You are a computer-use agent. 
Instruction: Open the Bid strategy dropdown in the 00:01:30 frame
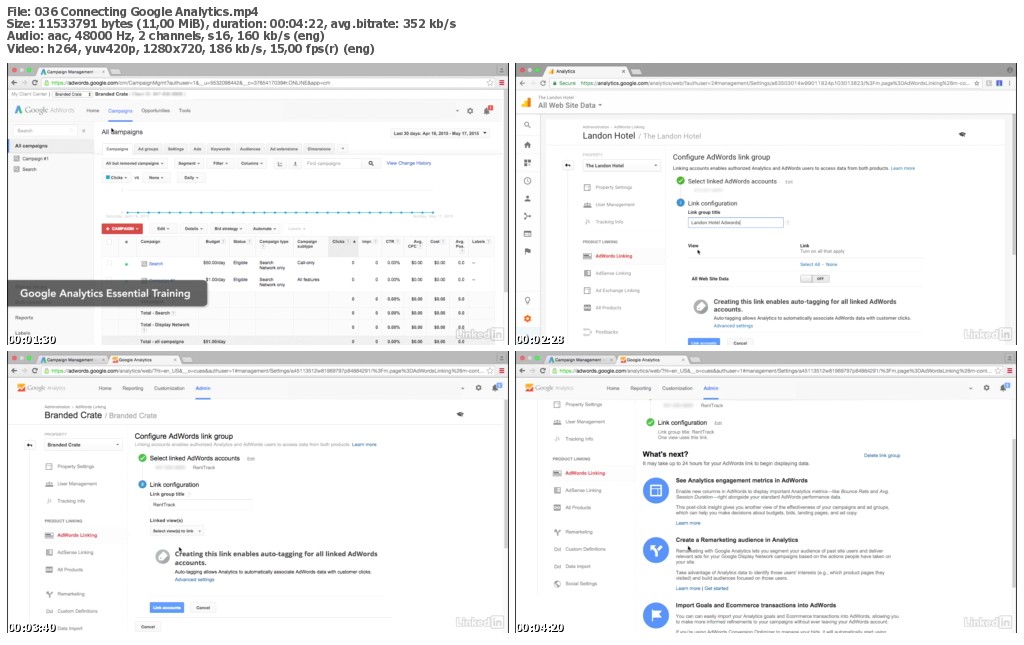click(x=228, y=229)
